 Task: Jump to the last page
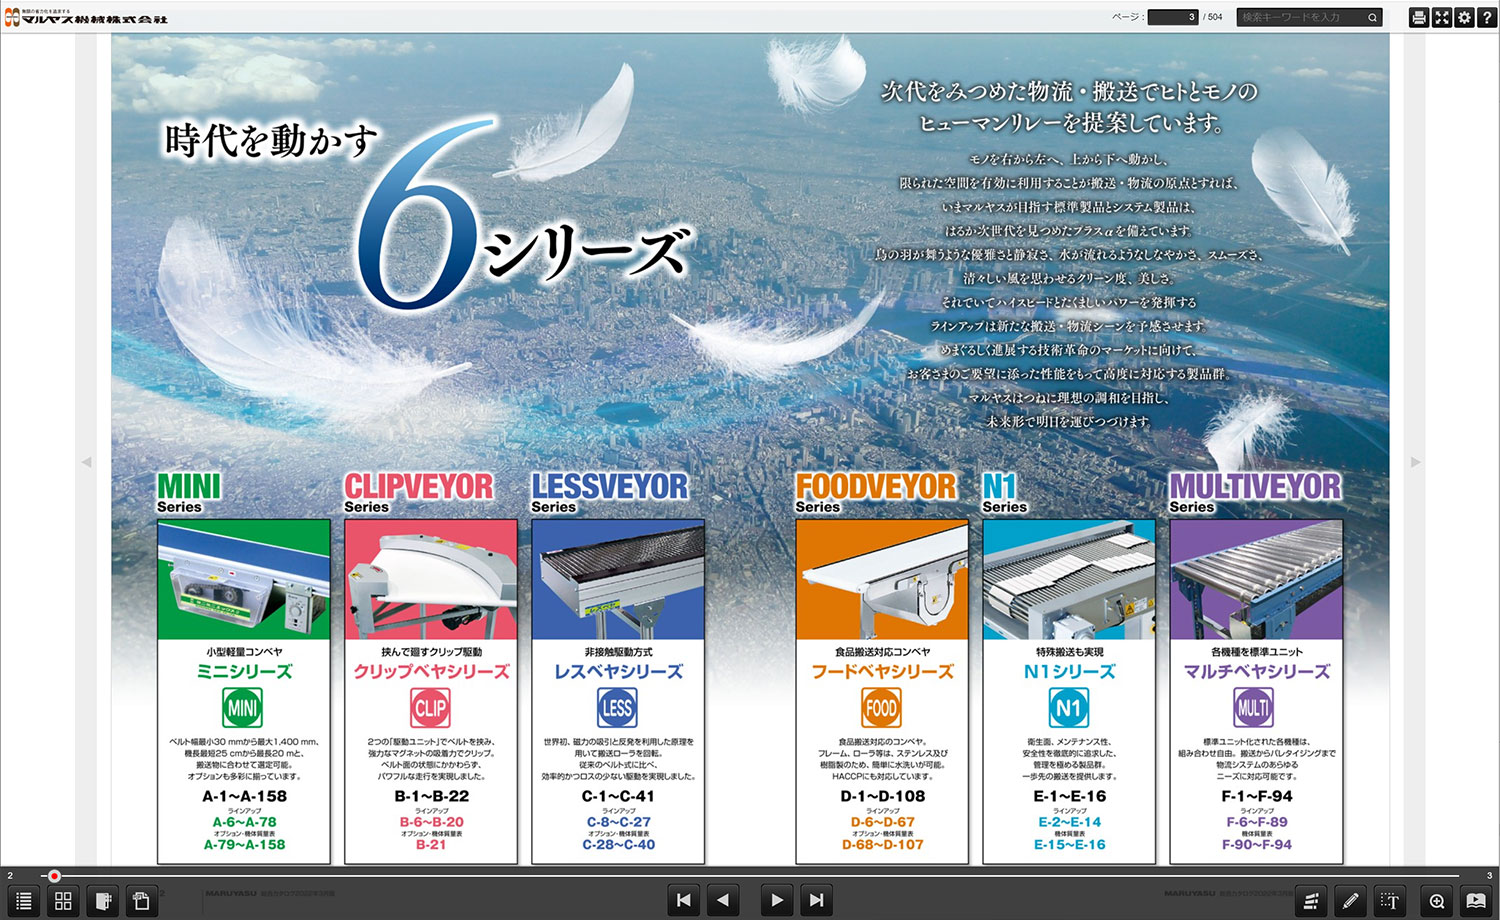[x=816, y=900]
